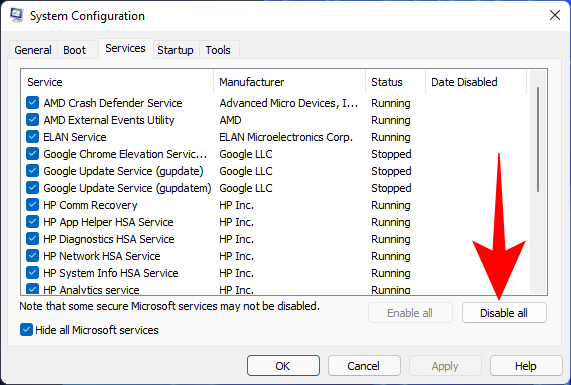
Task: Select HP System Info HSA Service text
Action: (111, 273)
